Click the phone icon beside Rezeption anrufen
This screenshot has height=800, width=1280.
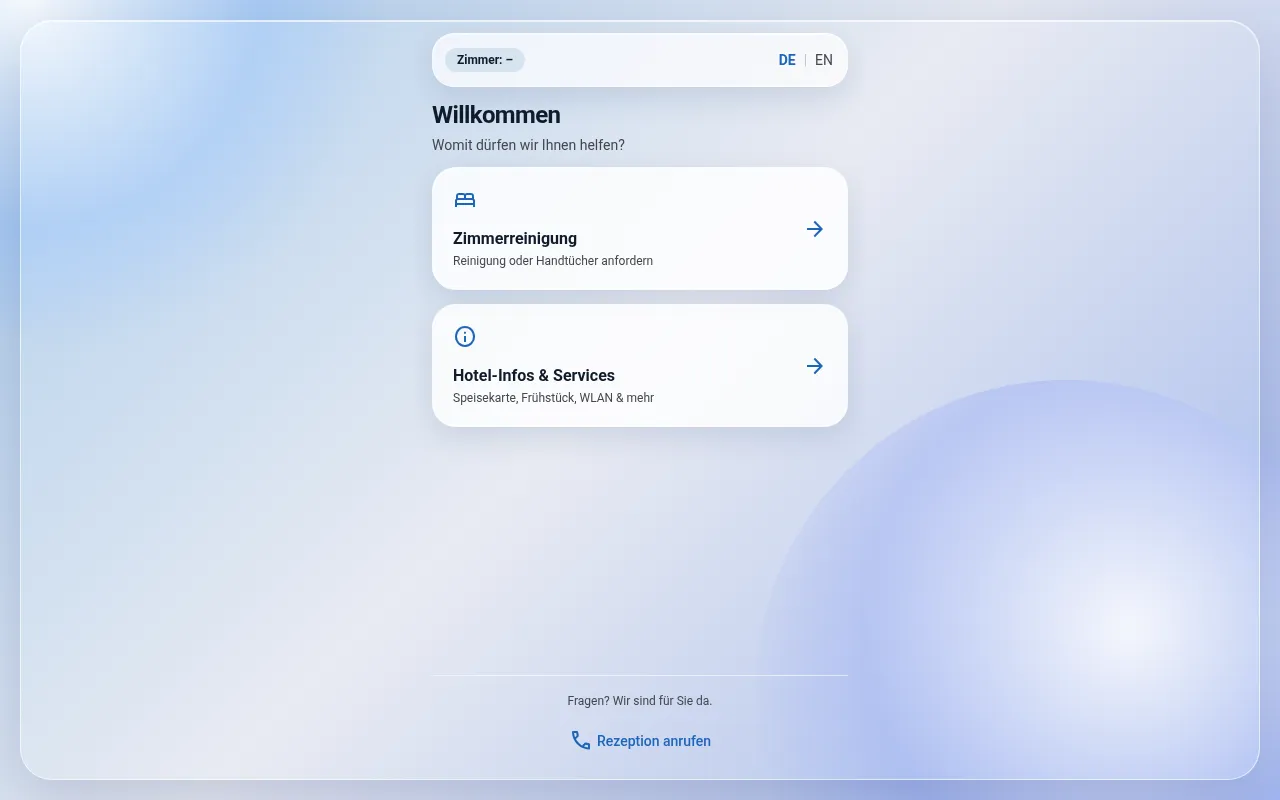(581, 740)
